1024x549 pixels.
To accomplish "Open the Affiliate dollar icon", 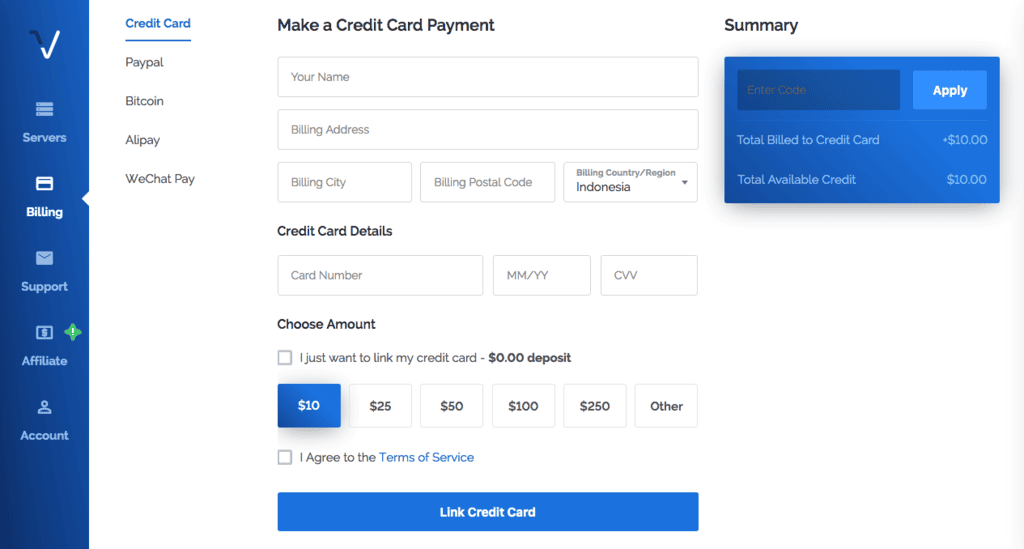I will pyautogui.click(x=44, y=332).
